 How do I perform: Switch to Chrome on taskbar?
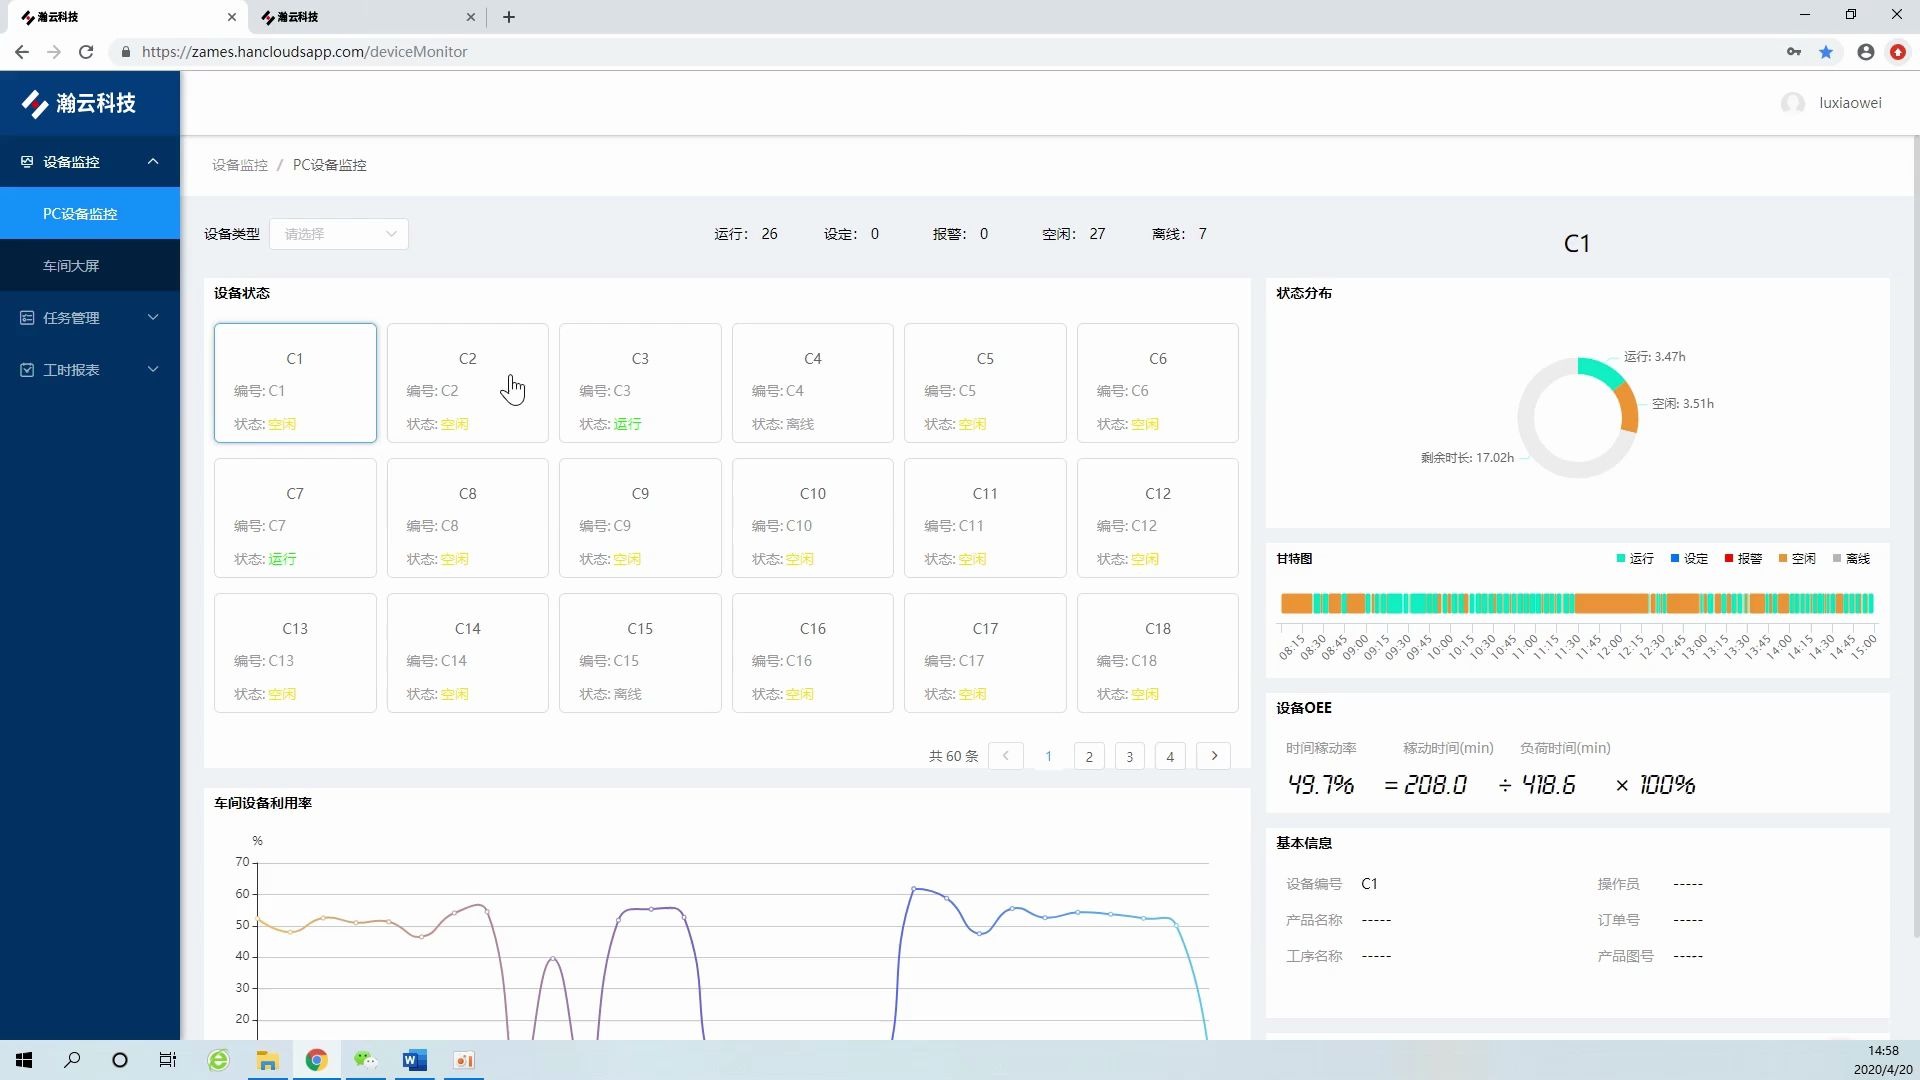[316, 1060]
